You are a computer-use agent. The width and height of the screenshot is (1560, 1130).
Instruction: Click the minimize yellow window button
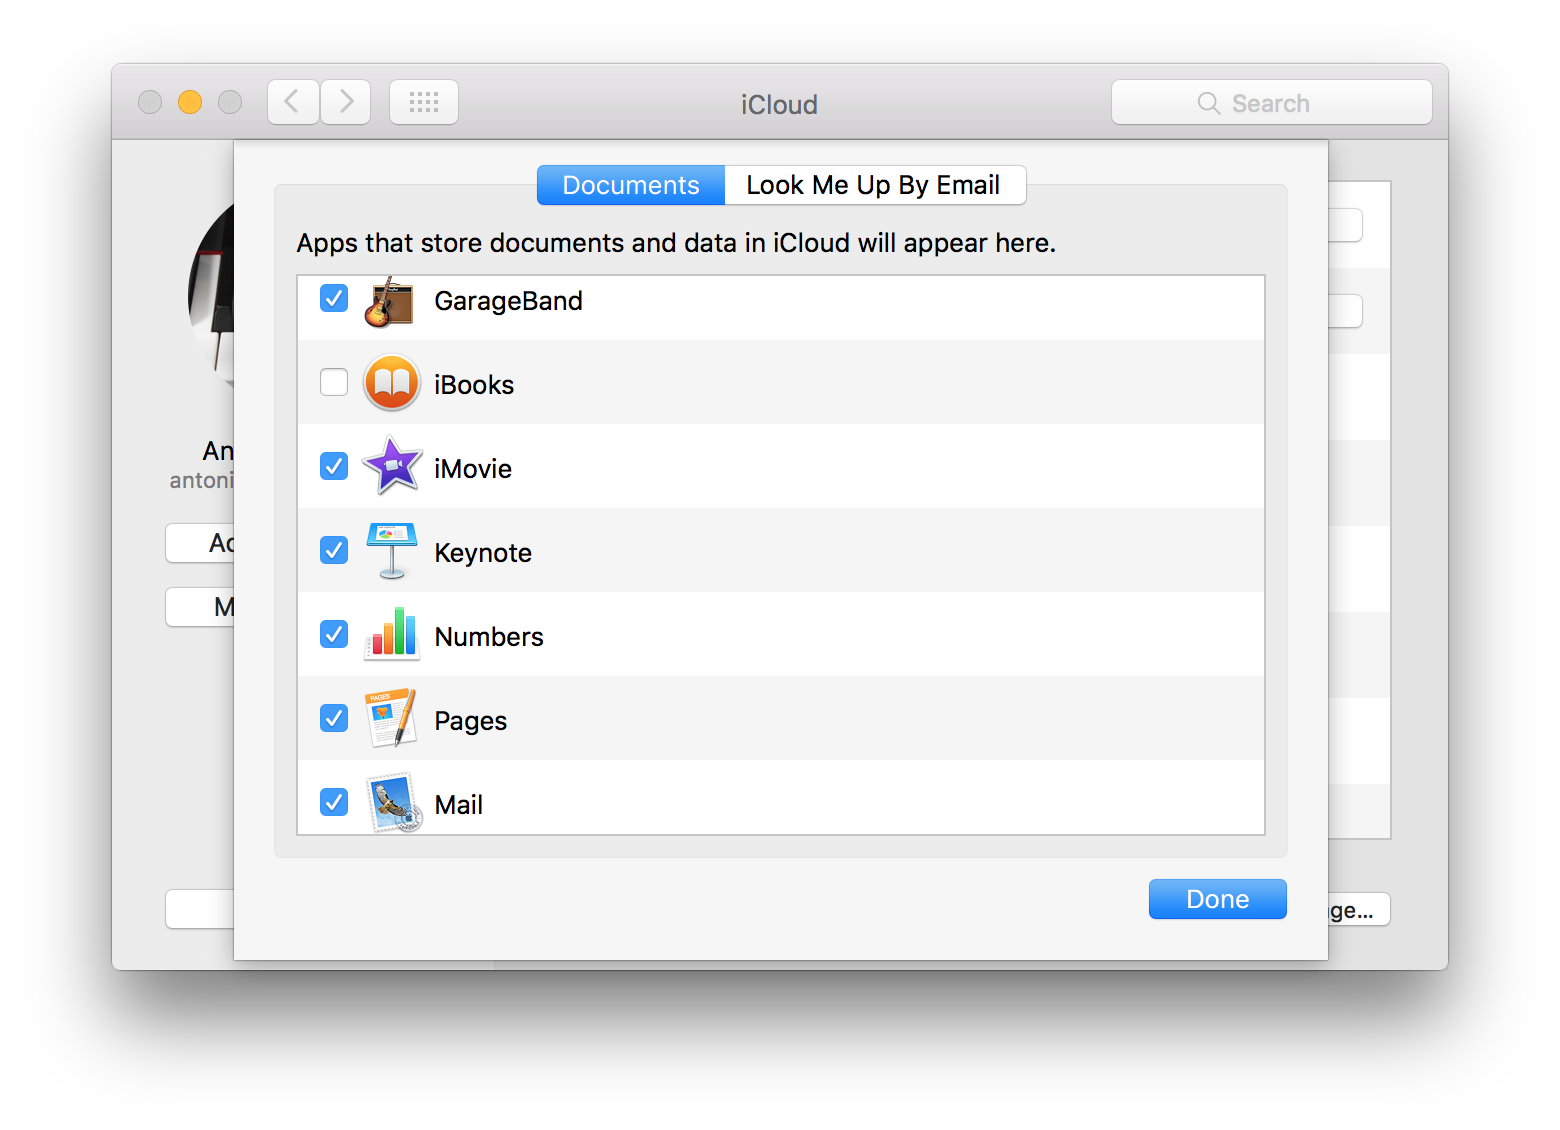pyautogui.click(x=190, y=102)
